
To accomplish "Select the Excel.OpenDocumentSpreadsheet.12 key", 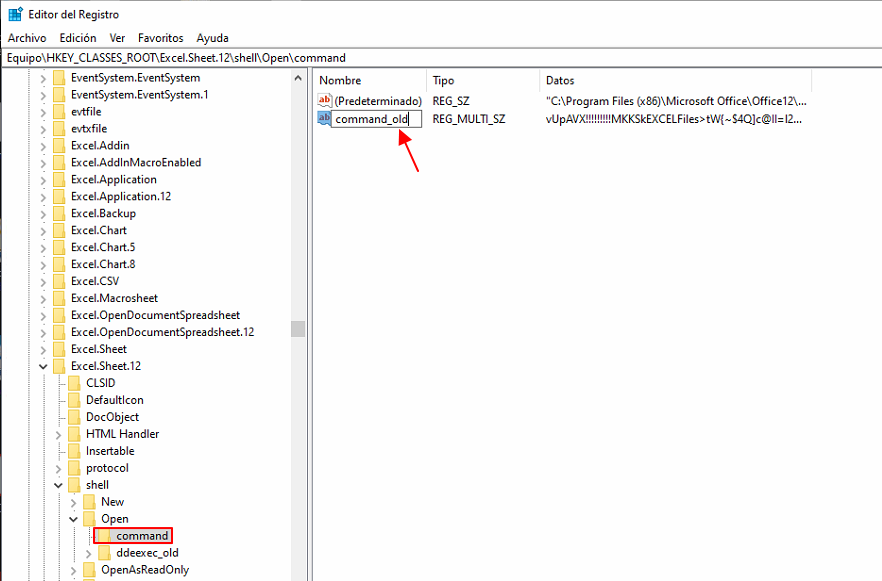I will coord(163,332).
